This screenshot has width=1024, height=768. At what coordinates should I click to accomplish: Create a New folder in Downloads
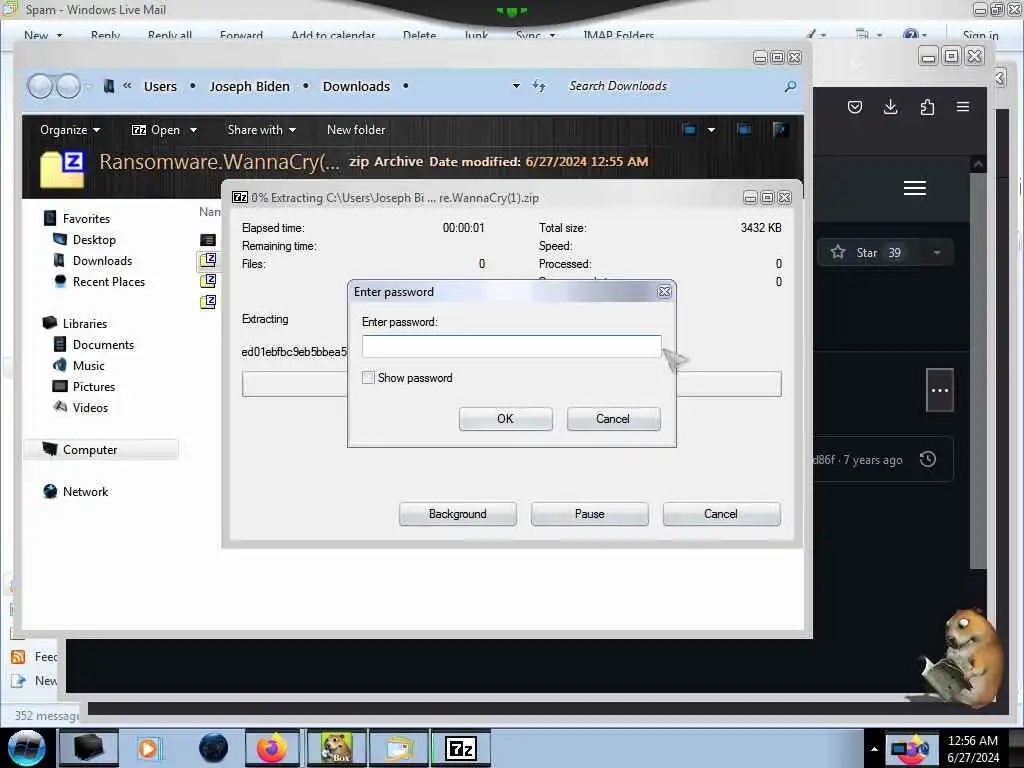(x=356, y=130)
